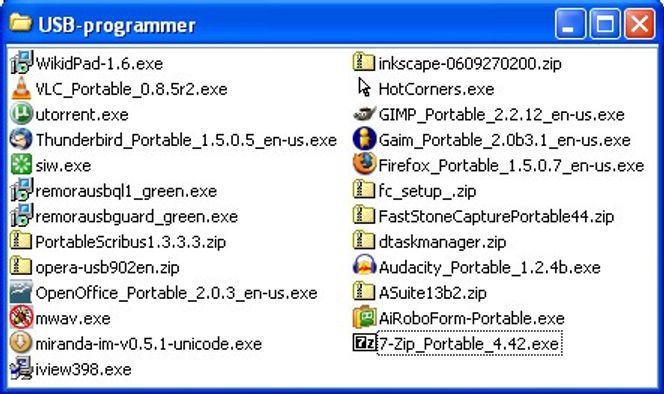The width and height of the screenshot is (664, 394).
Task: Click the PortableScribus1.3.3.3.zip file name
Action: (x=130, y=242)
